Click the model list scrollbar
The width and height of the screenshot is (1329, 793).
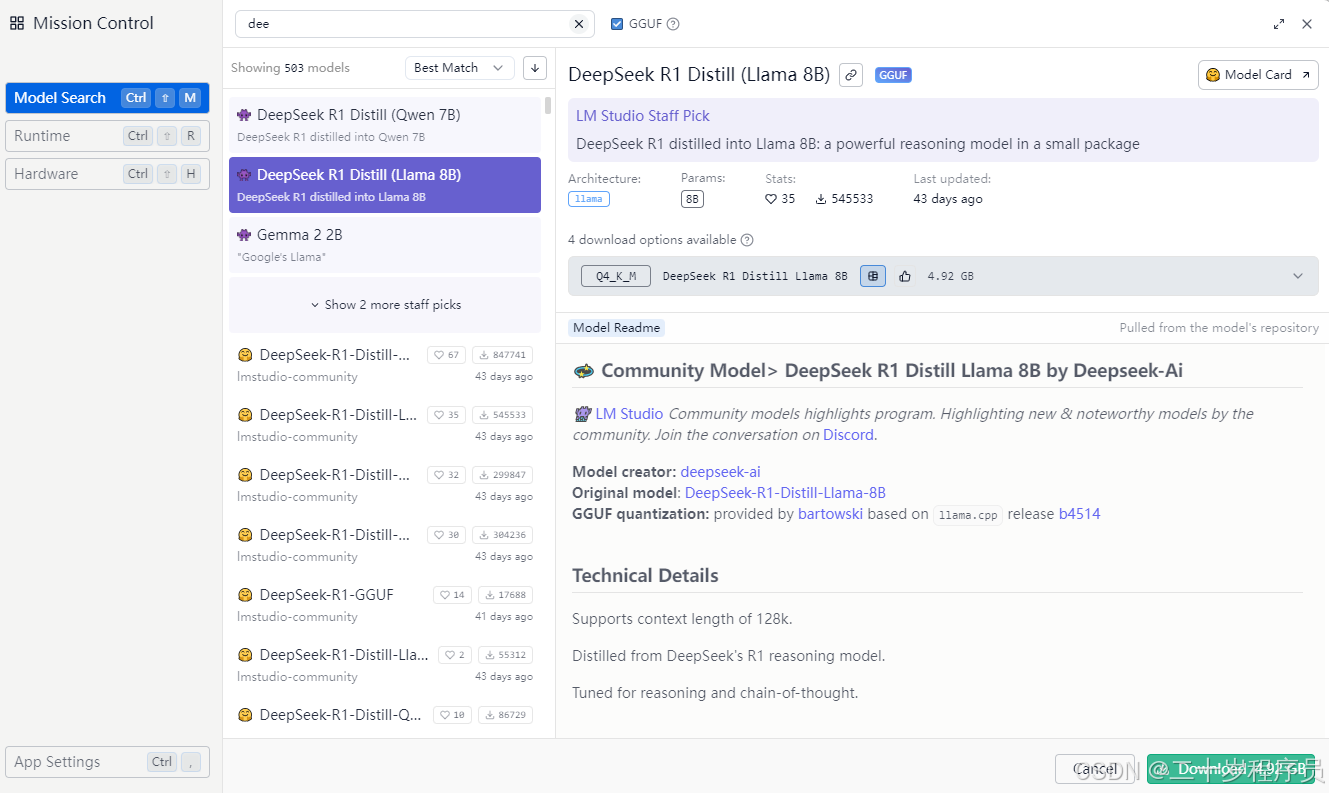(x=548, y=106)
